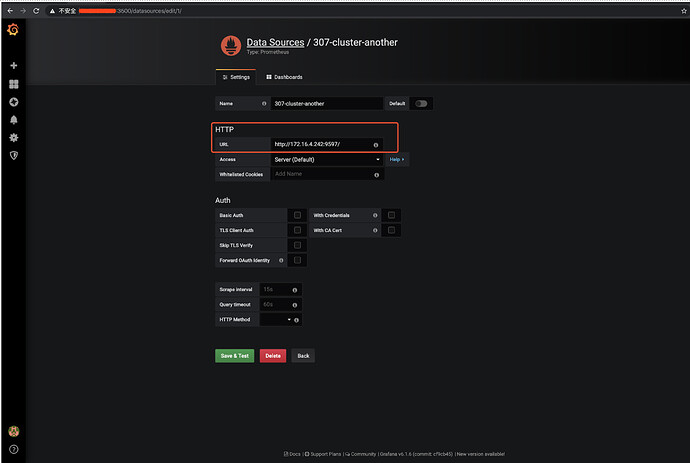Enable the With Credentials checkbox
This screenshot has height=463, width=690.
click(x=391, y=215)
